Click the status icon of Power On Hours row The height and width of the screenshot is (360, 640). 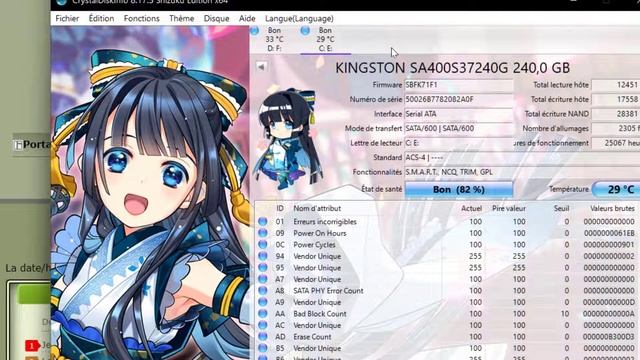263,233
